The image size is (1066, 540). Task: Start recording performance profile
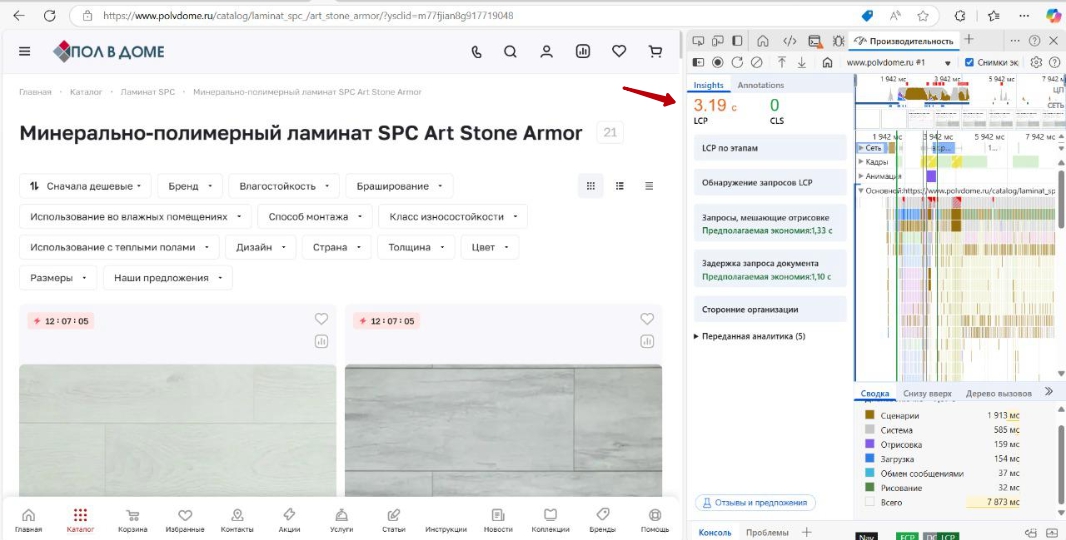[x=717, y=63]
